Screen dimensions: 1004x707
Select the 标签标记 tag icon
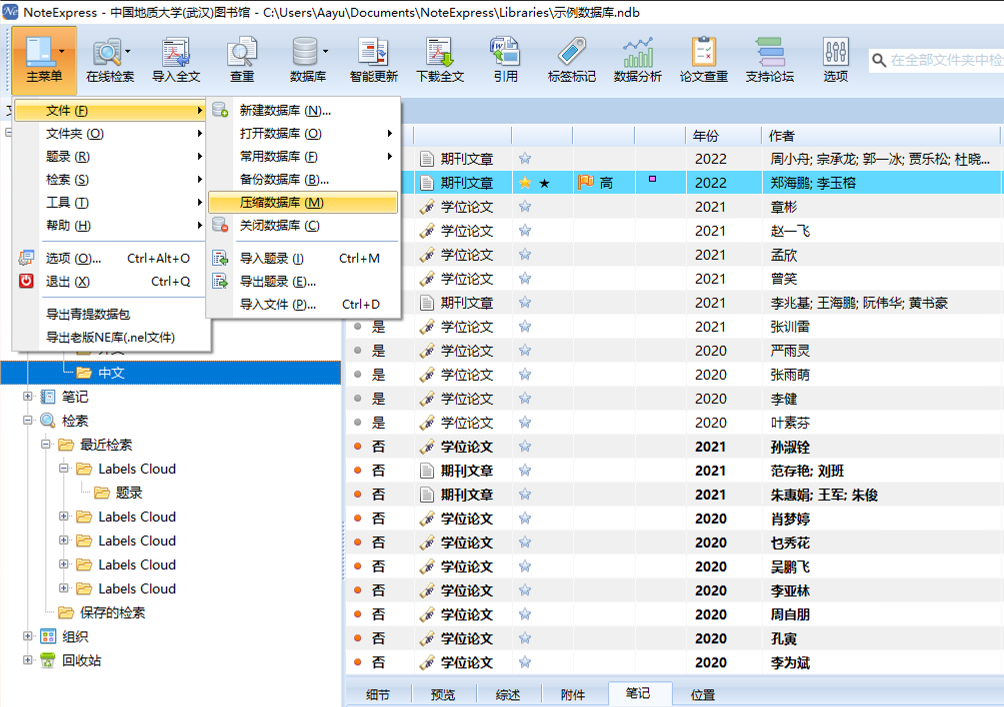click(571, 58)
